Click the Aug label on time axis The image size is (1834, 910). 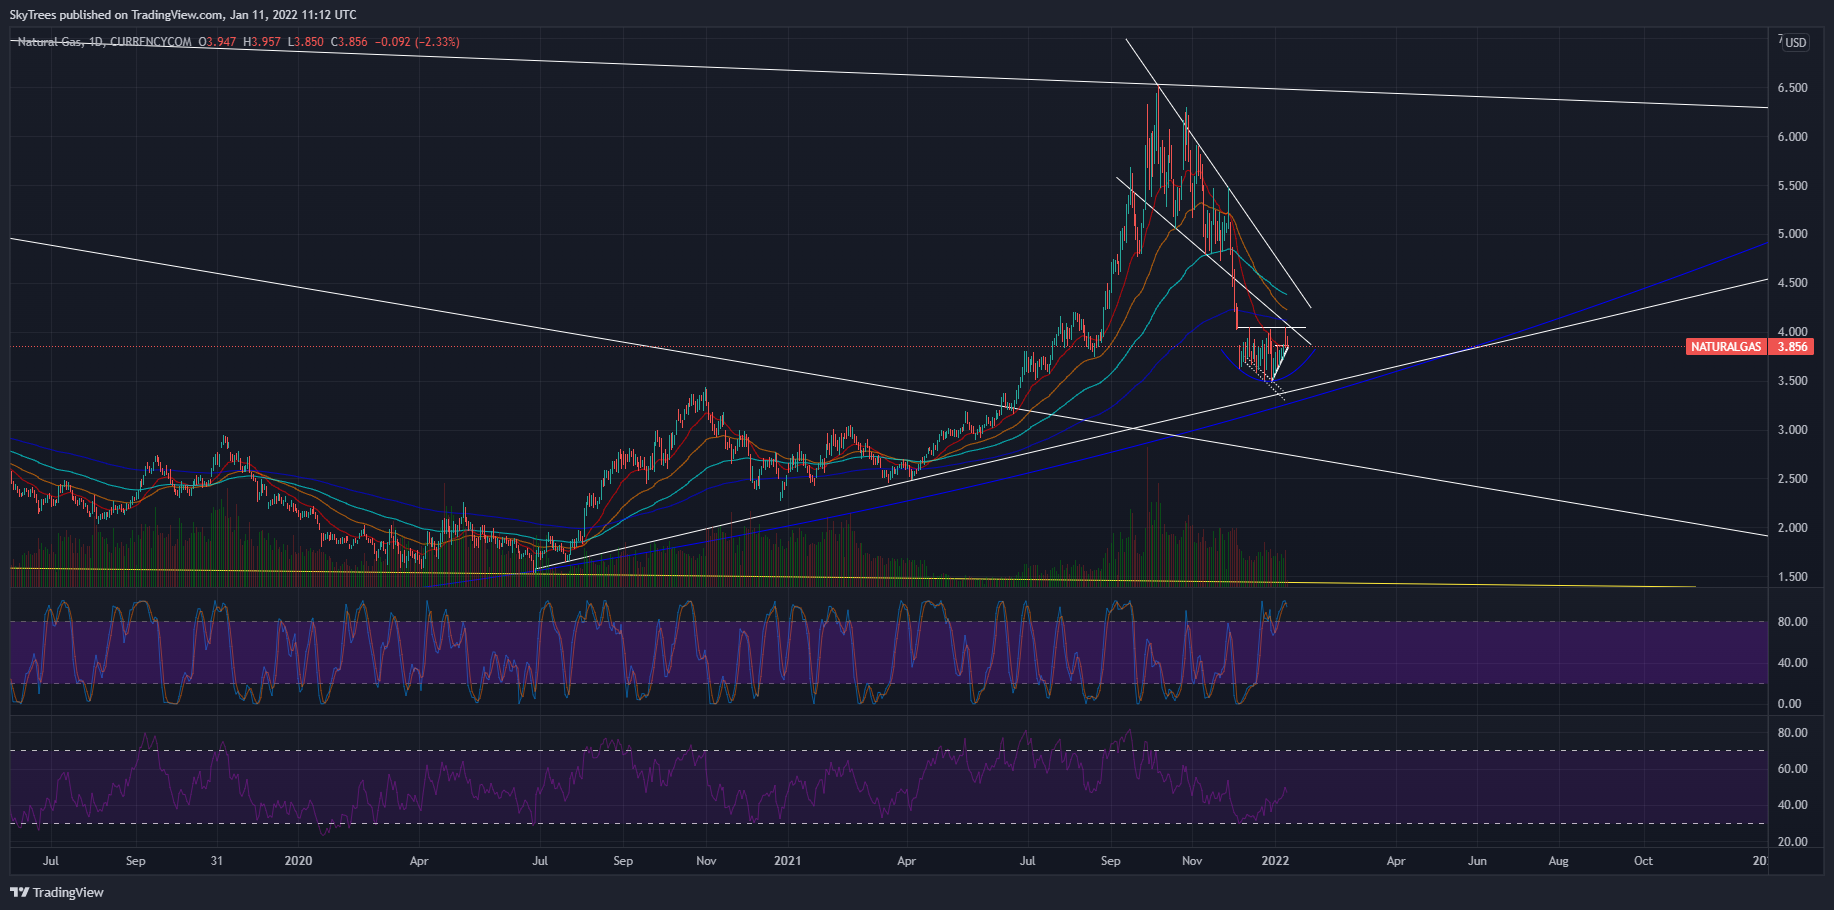[1558, 861]
